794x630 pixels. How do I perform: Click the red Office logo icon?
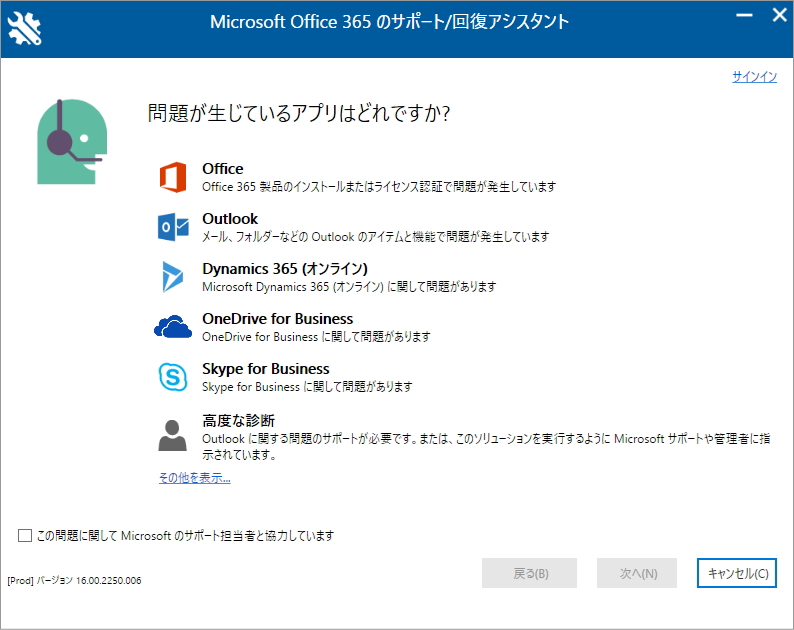click(x=173, y=177)
